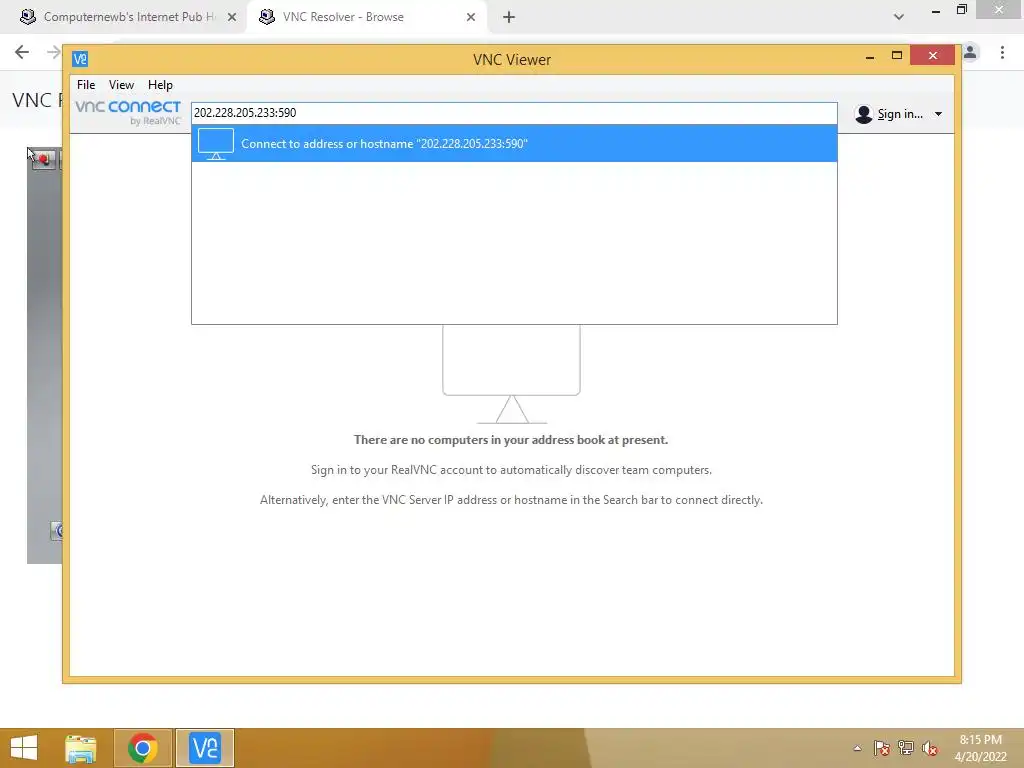
Task: Click the muted speaker tray icon
Action: (930, 748)
